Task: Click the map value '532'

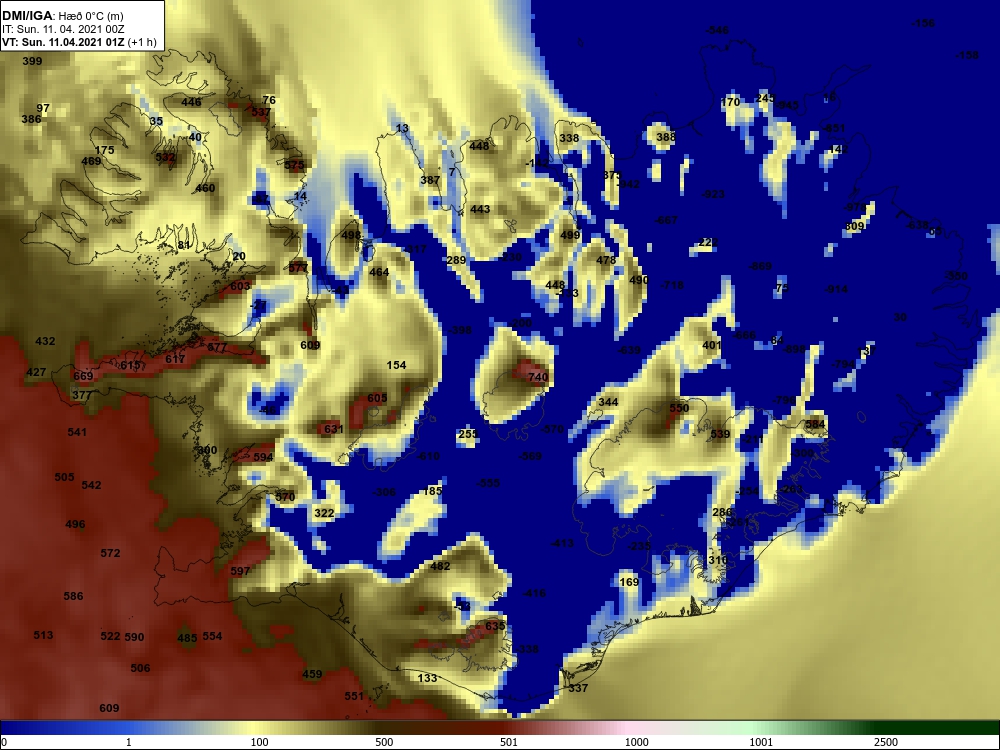Action: [165, 157]
